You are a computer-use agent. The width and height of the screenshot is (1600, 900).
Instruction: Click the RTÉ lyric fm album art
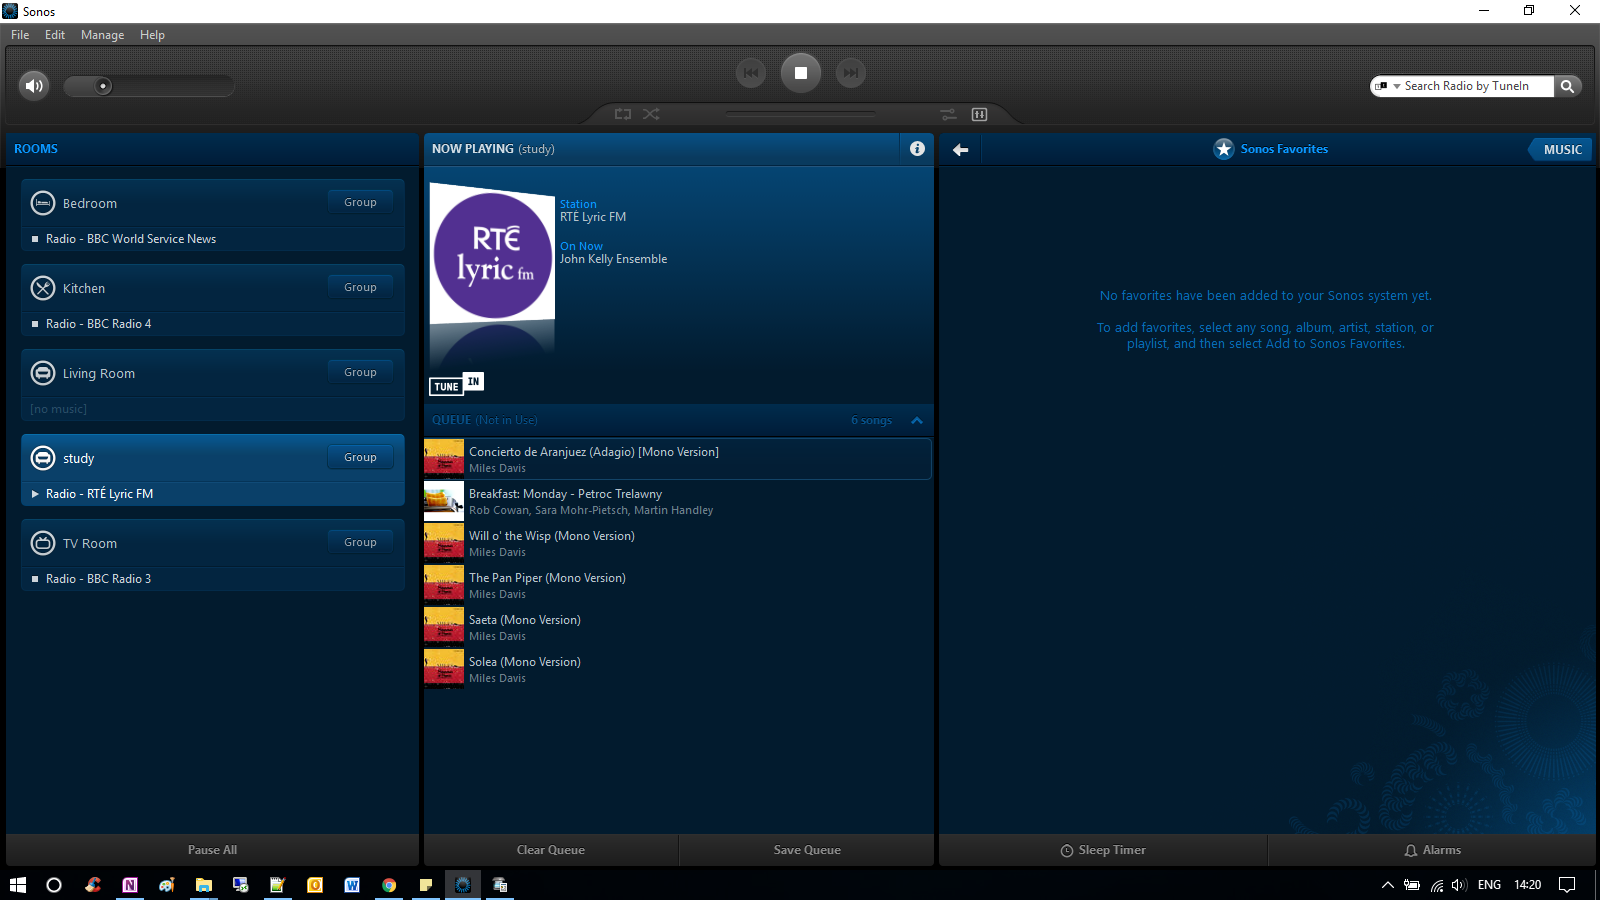point(492,255)
